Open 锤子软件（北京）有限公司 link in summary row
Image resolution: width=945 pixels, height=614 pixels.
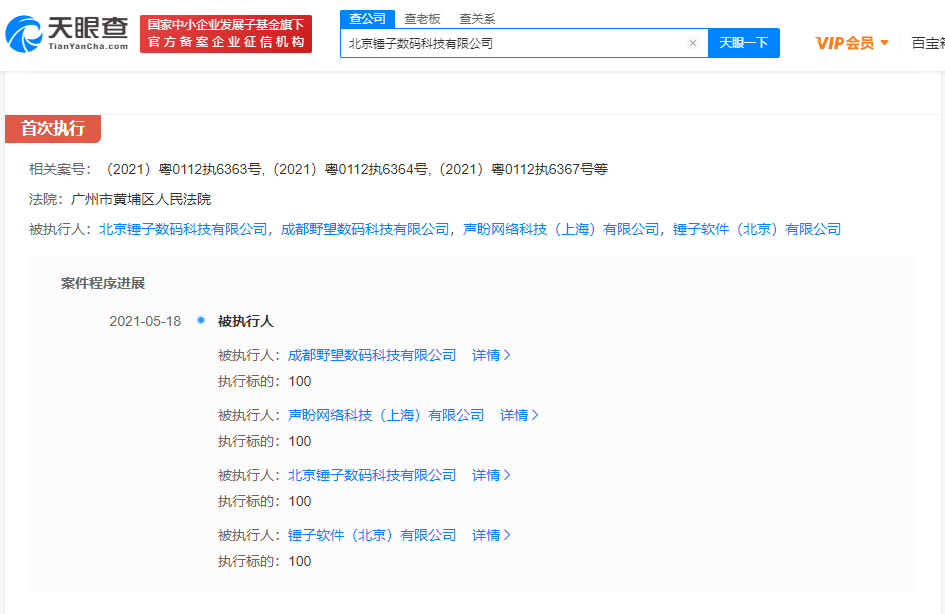757,229
